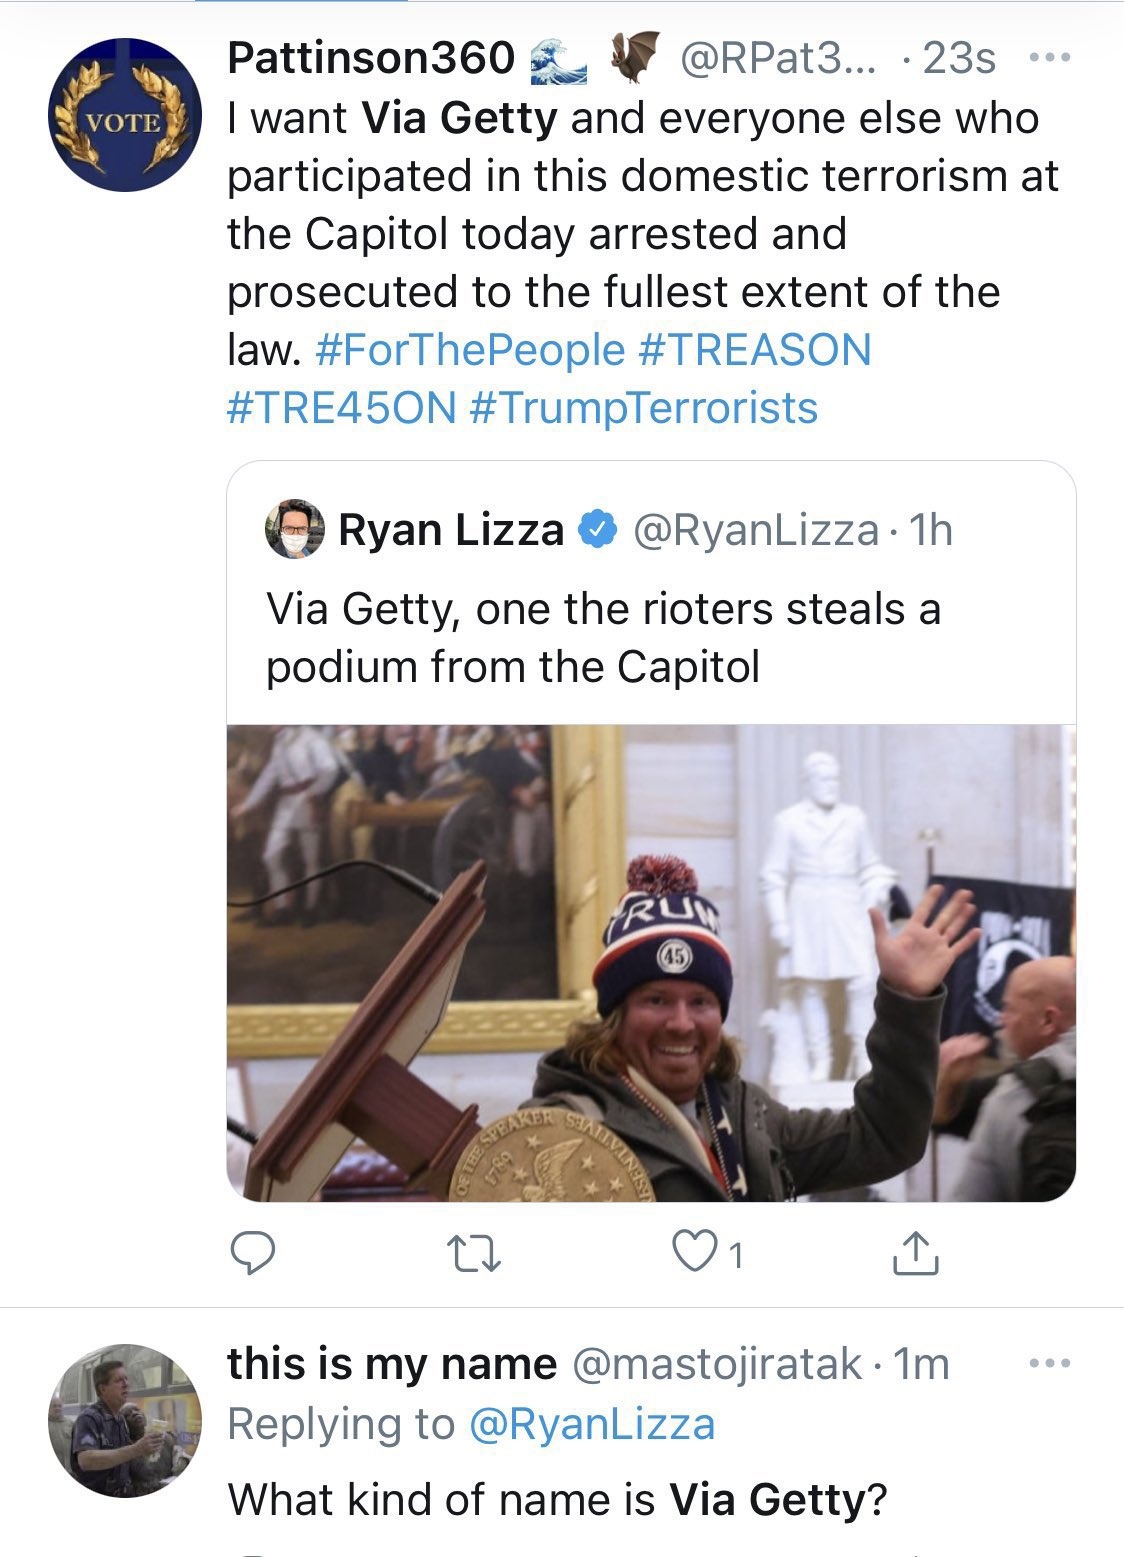This screenshot has height=1557, width=1124.
Task: Open Pattinson360's VOTE profile avatar
Action: point(124,116)
